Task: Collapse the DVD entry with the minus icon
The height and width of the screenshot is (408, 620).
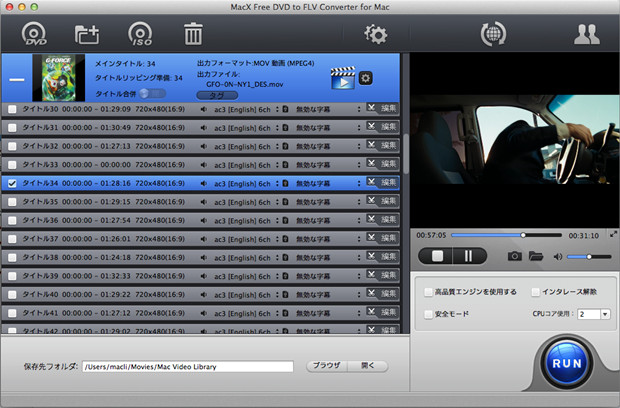Action: point(17,79)
